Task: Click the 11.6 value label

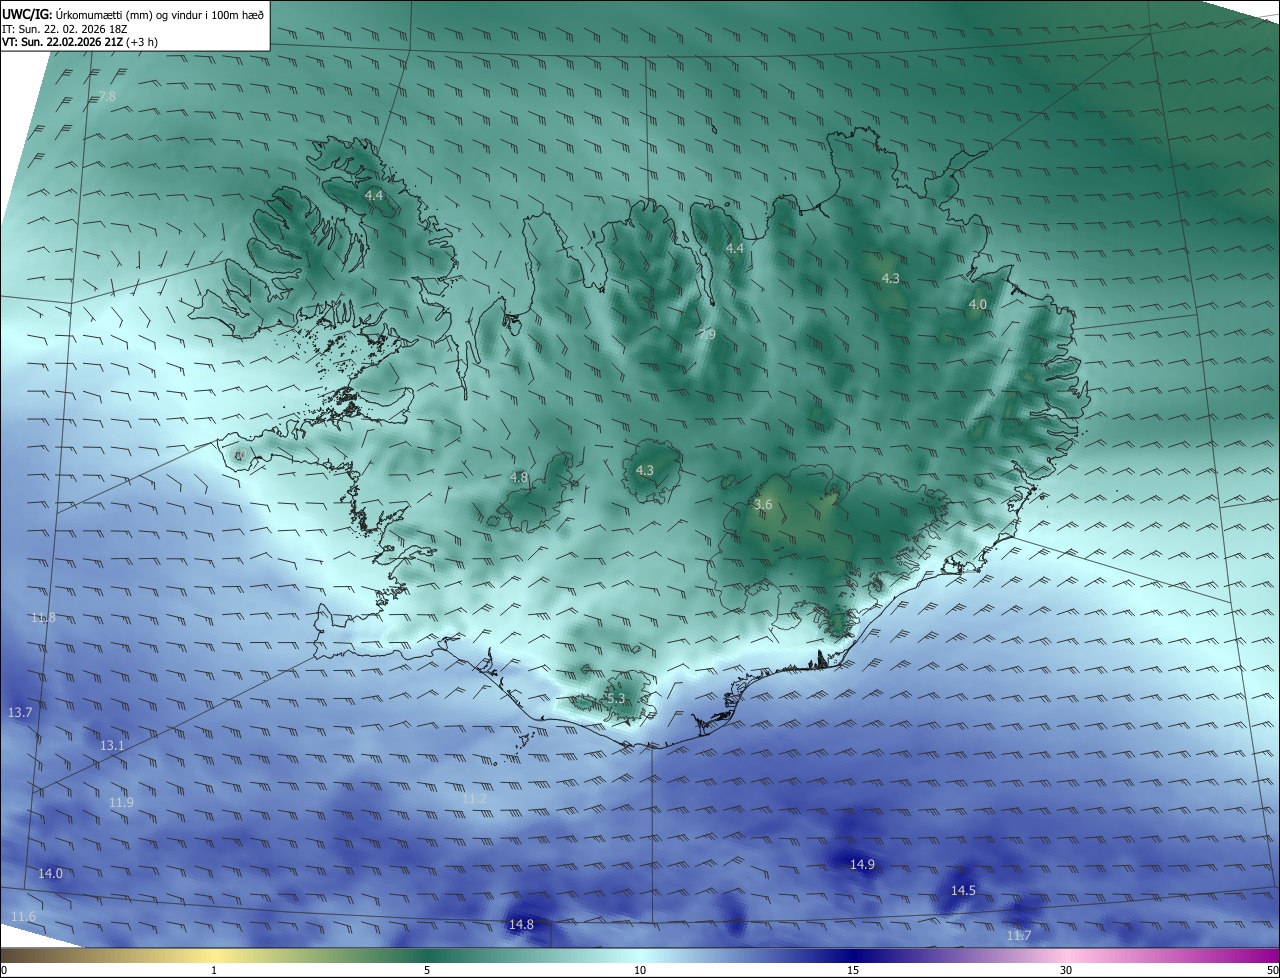Action: [23, 916]
